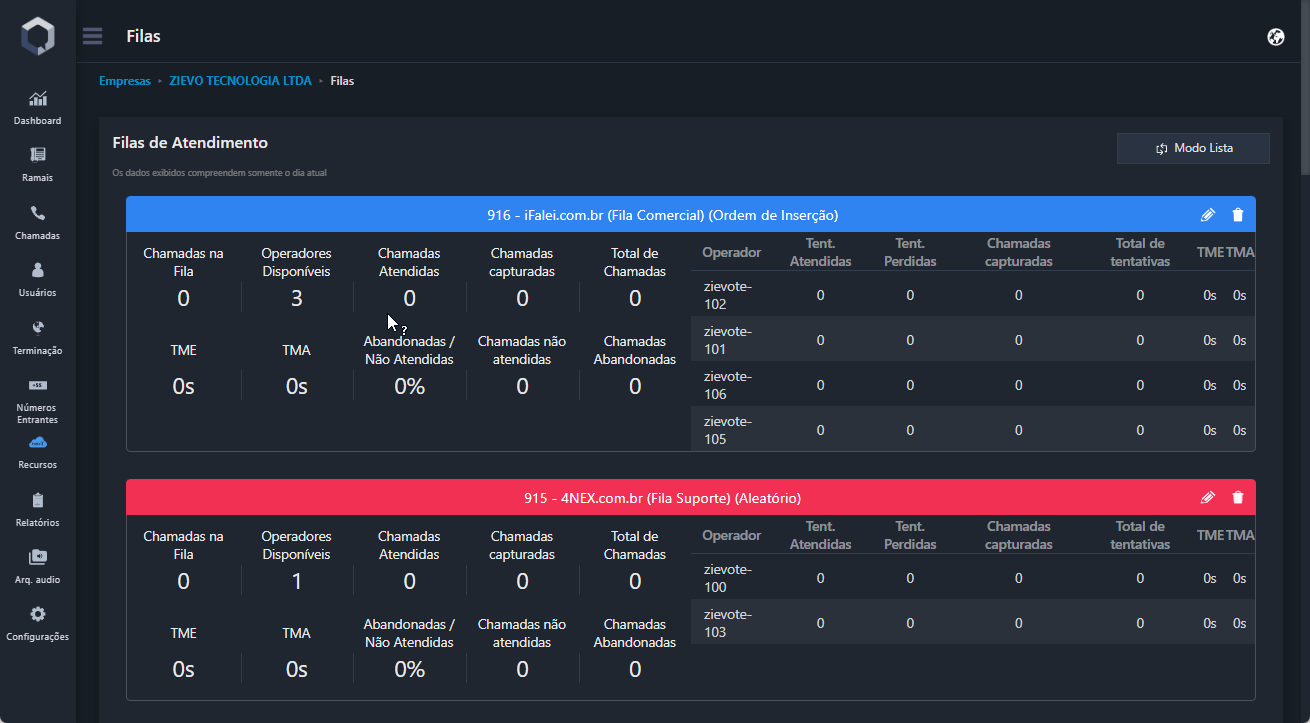The height and width of the screenshot is (723, 1310).
Task: Go to Ramais in the sidebar
Action: [x=38, y=165]
